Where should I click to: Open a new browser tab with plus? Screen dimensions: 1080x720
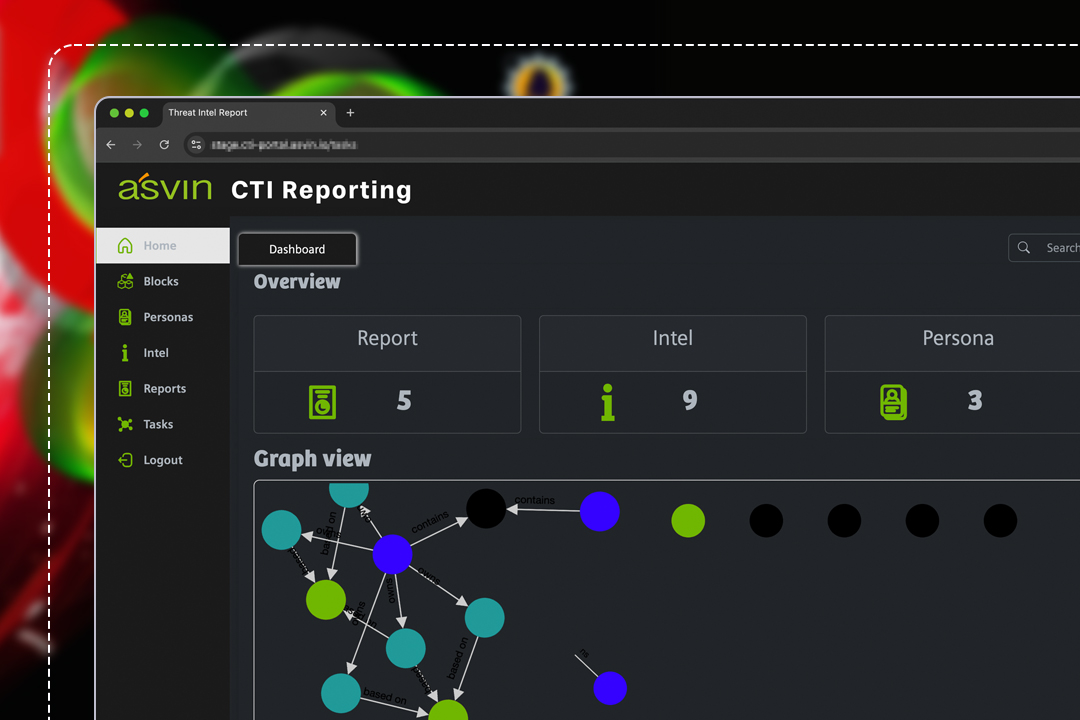click(x=350, y=113)
